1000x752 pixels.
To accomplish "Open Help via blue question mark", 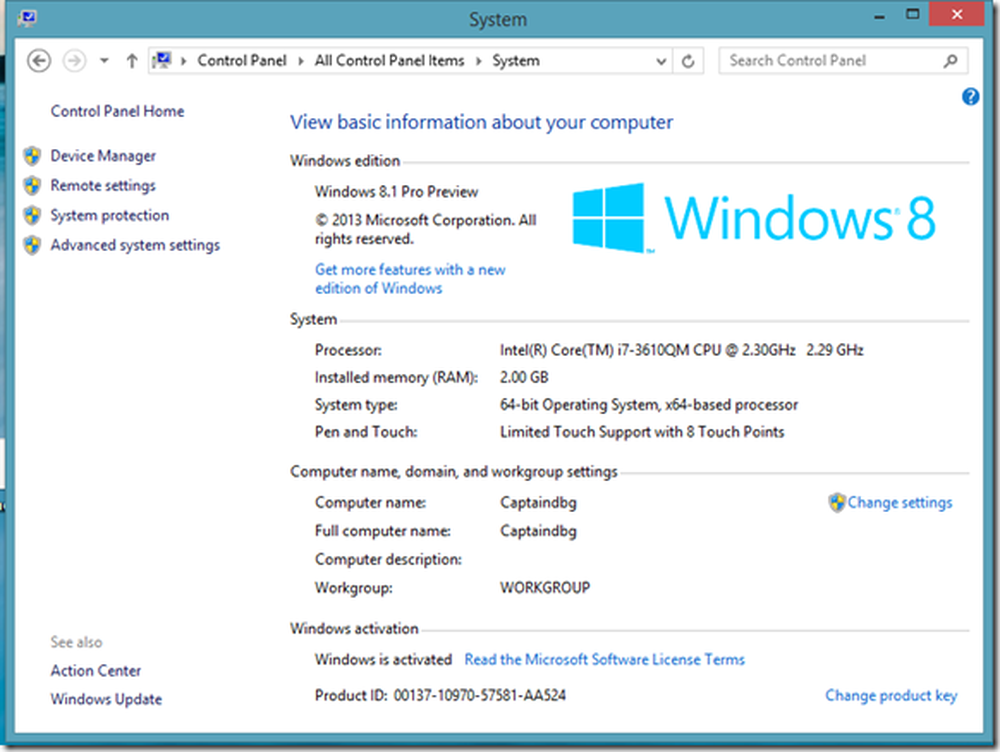I will point(970,97).
